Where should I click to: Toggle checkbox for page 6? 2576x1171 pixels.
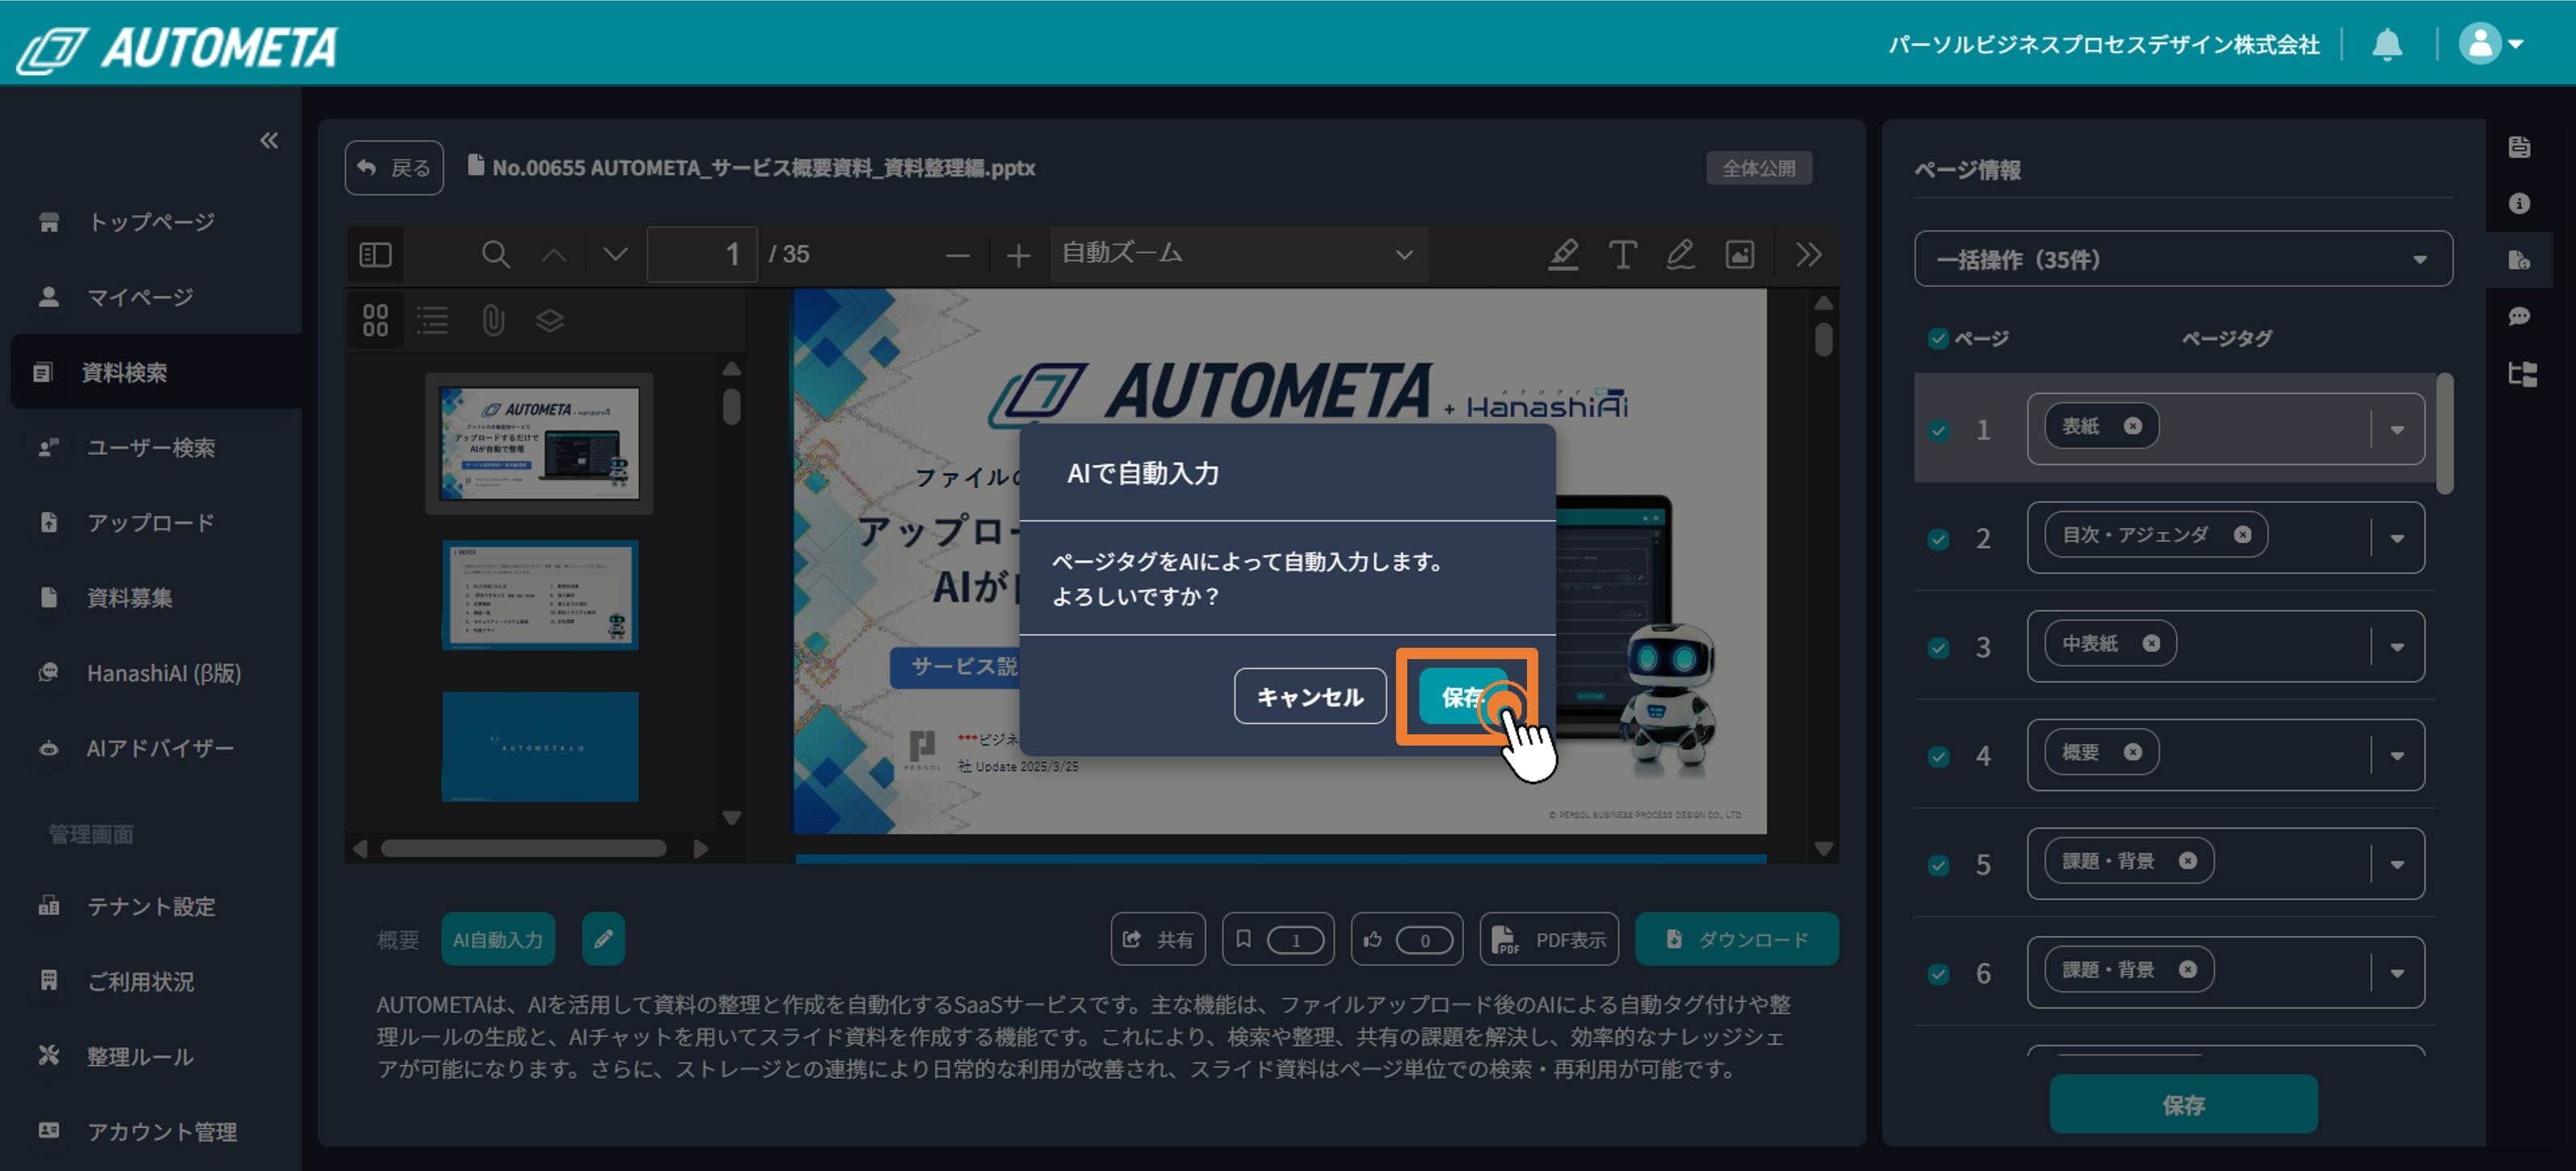tap(1938, 974)
